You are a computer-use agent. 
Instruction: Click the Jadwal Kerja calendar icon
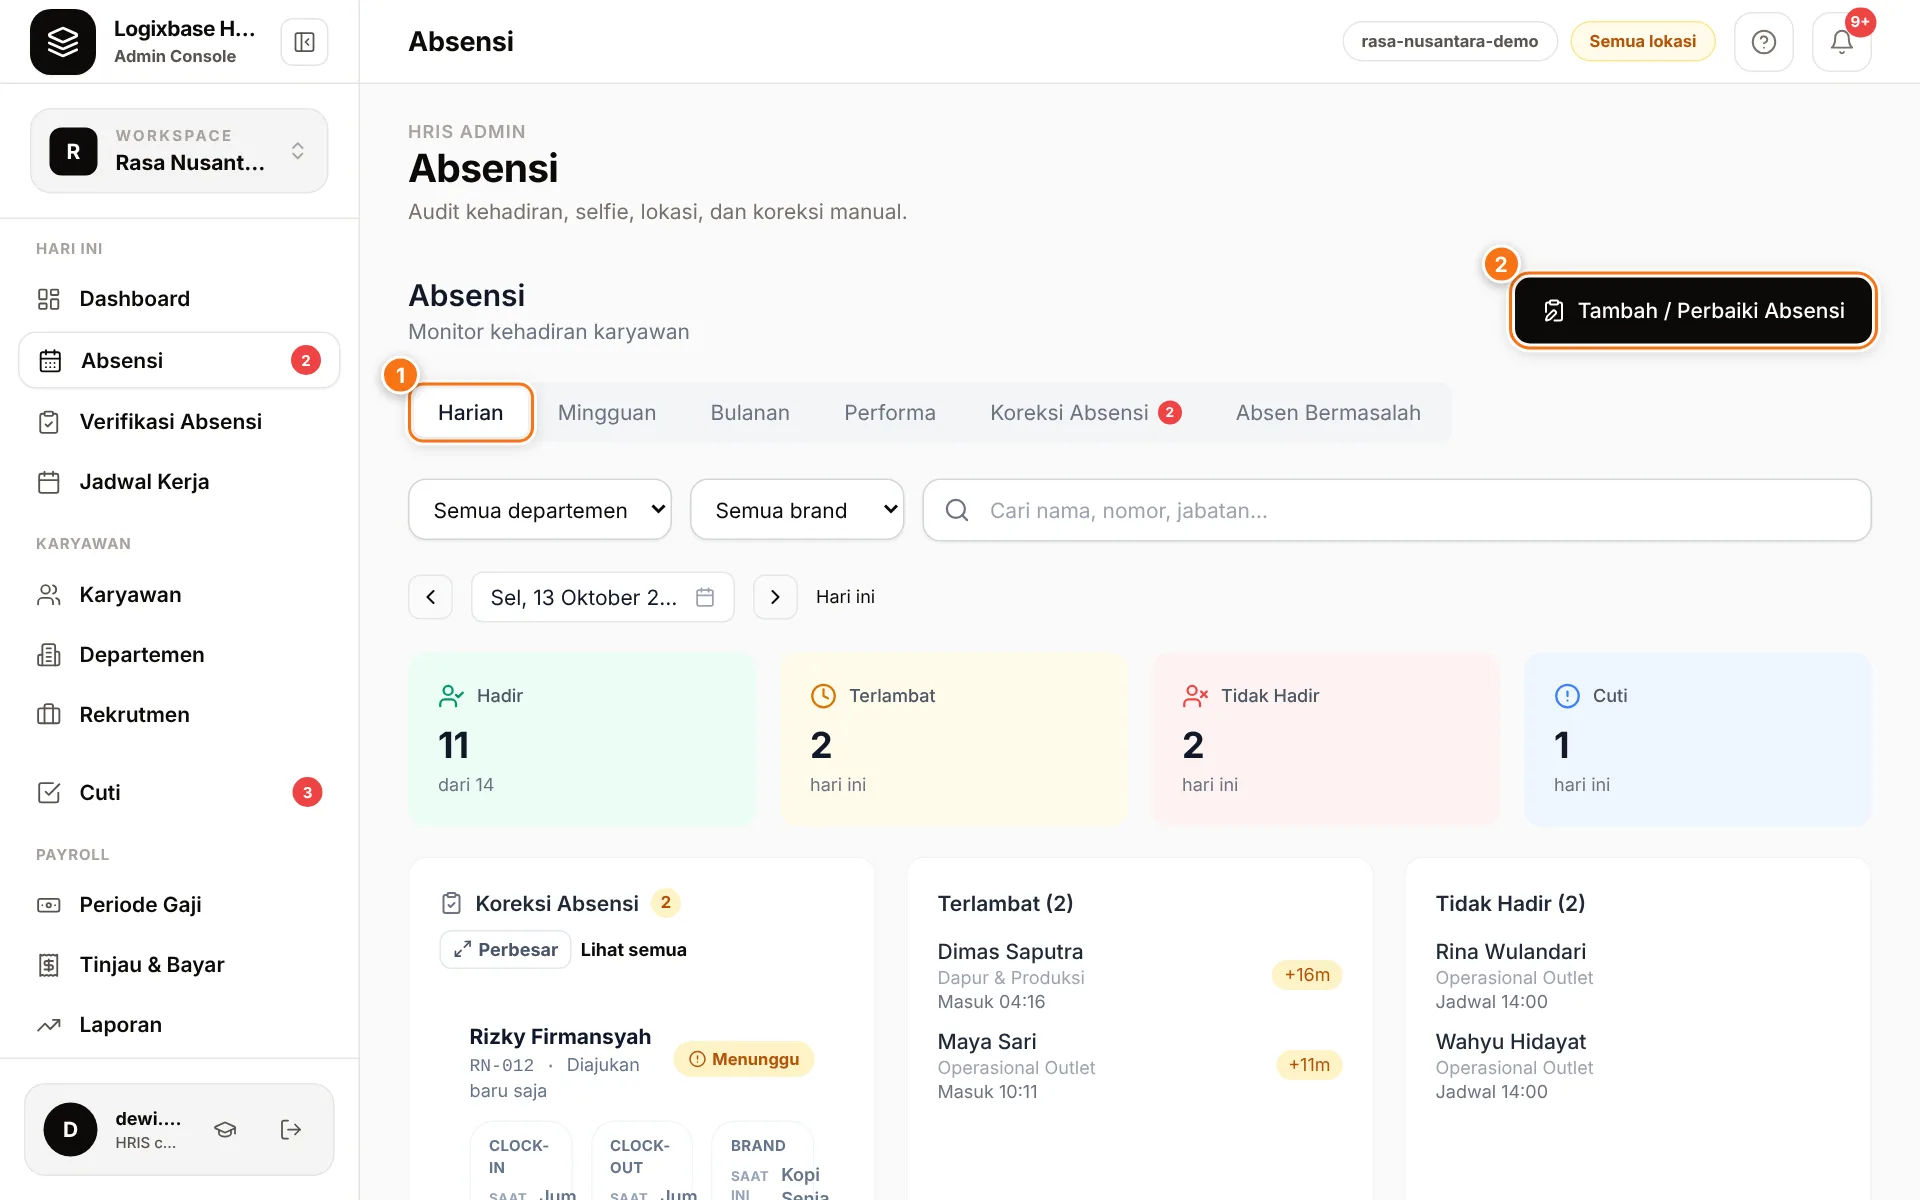click(x=49, y=482)
